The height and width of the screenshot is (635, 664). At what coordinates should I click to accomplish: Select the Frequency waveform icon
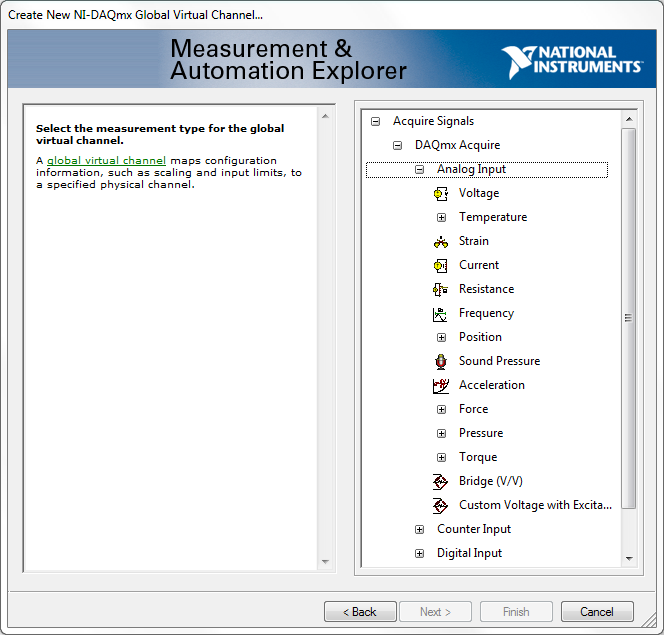pyautogui.click(x=441, y=313)
